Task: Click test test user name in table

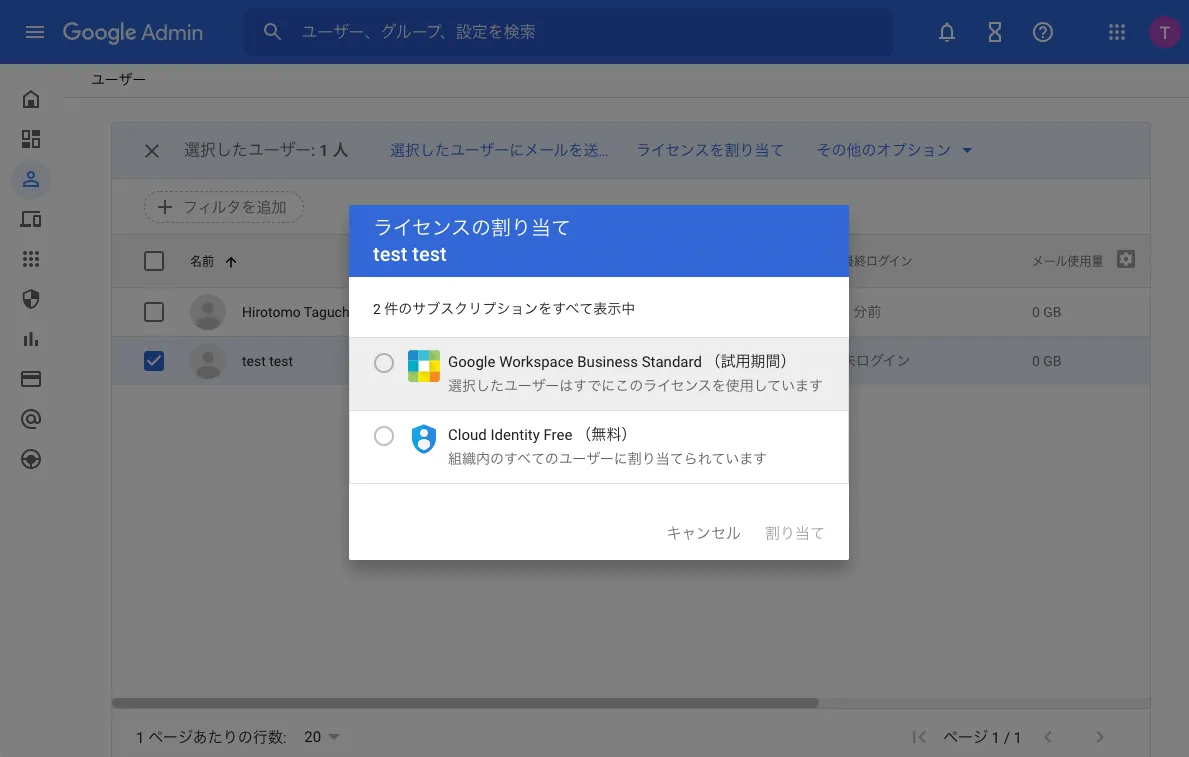Action: pos(267,361)
